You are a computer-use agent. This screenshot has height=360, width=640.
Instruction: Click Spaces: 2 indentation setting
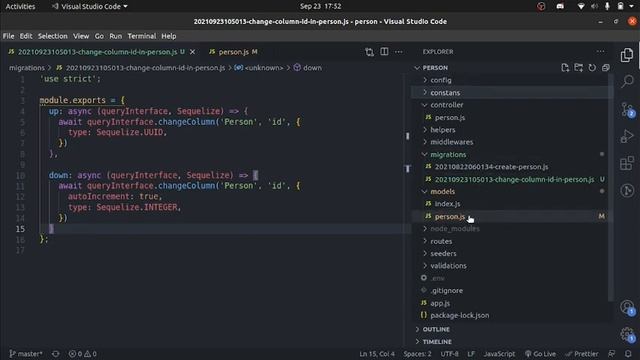pos(418,354)
